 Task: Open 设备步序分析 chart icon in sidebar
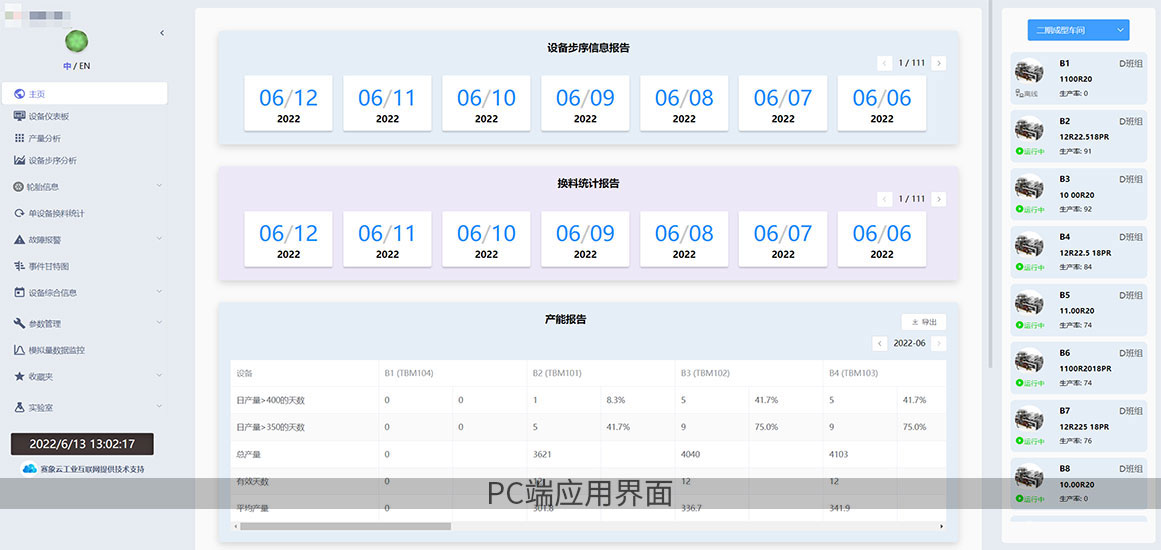pyautogui.click(x=20, y=160)
